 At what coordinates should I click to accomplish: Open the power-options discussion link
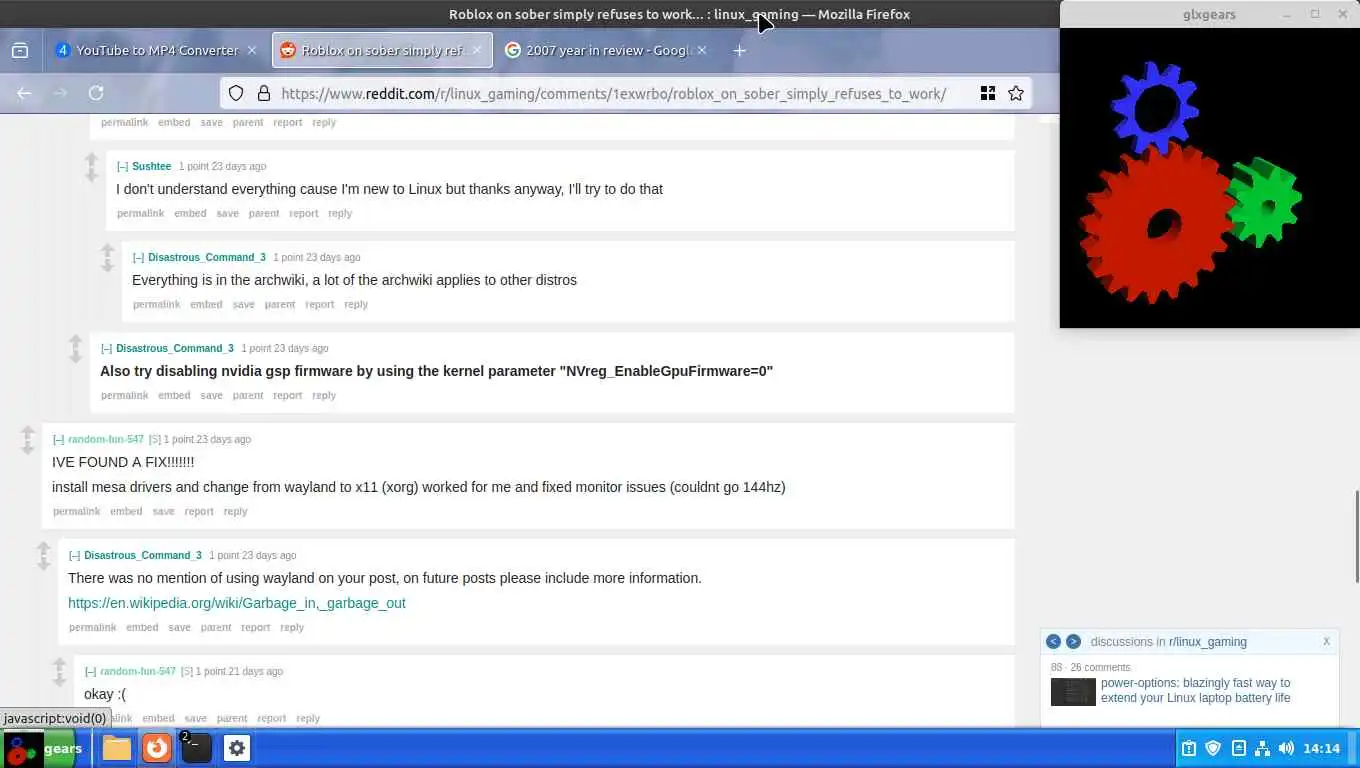1195,690
